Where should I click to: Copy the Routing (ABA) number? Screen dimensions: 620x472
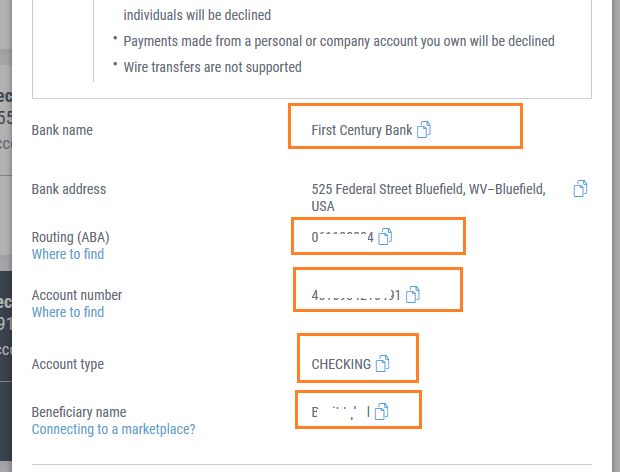click(386, 236)
